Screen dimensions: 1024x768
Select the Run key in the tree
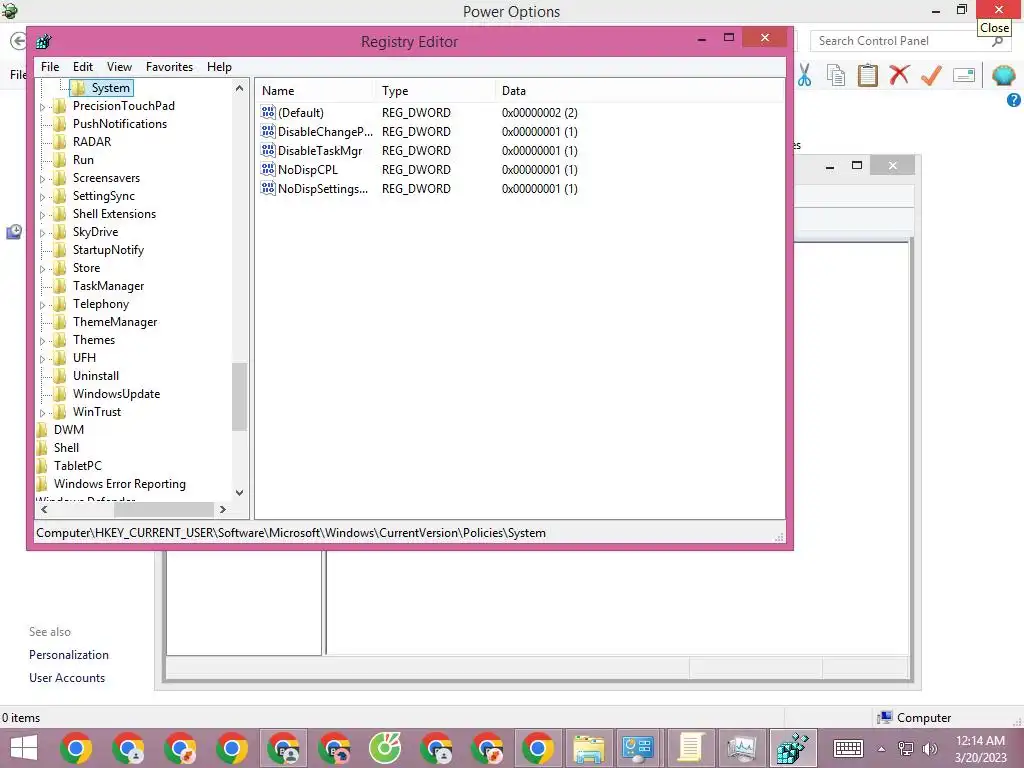coord(83,160)
